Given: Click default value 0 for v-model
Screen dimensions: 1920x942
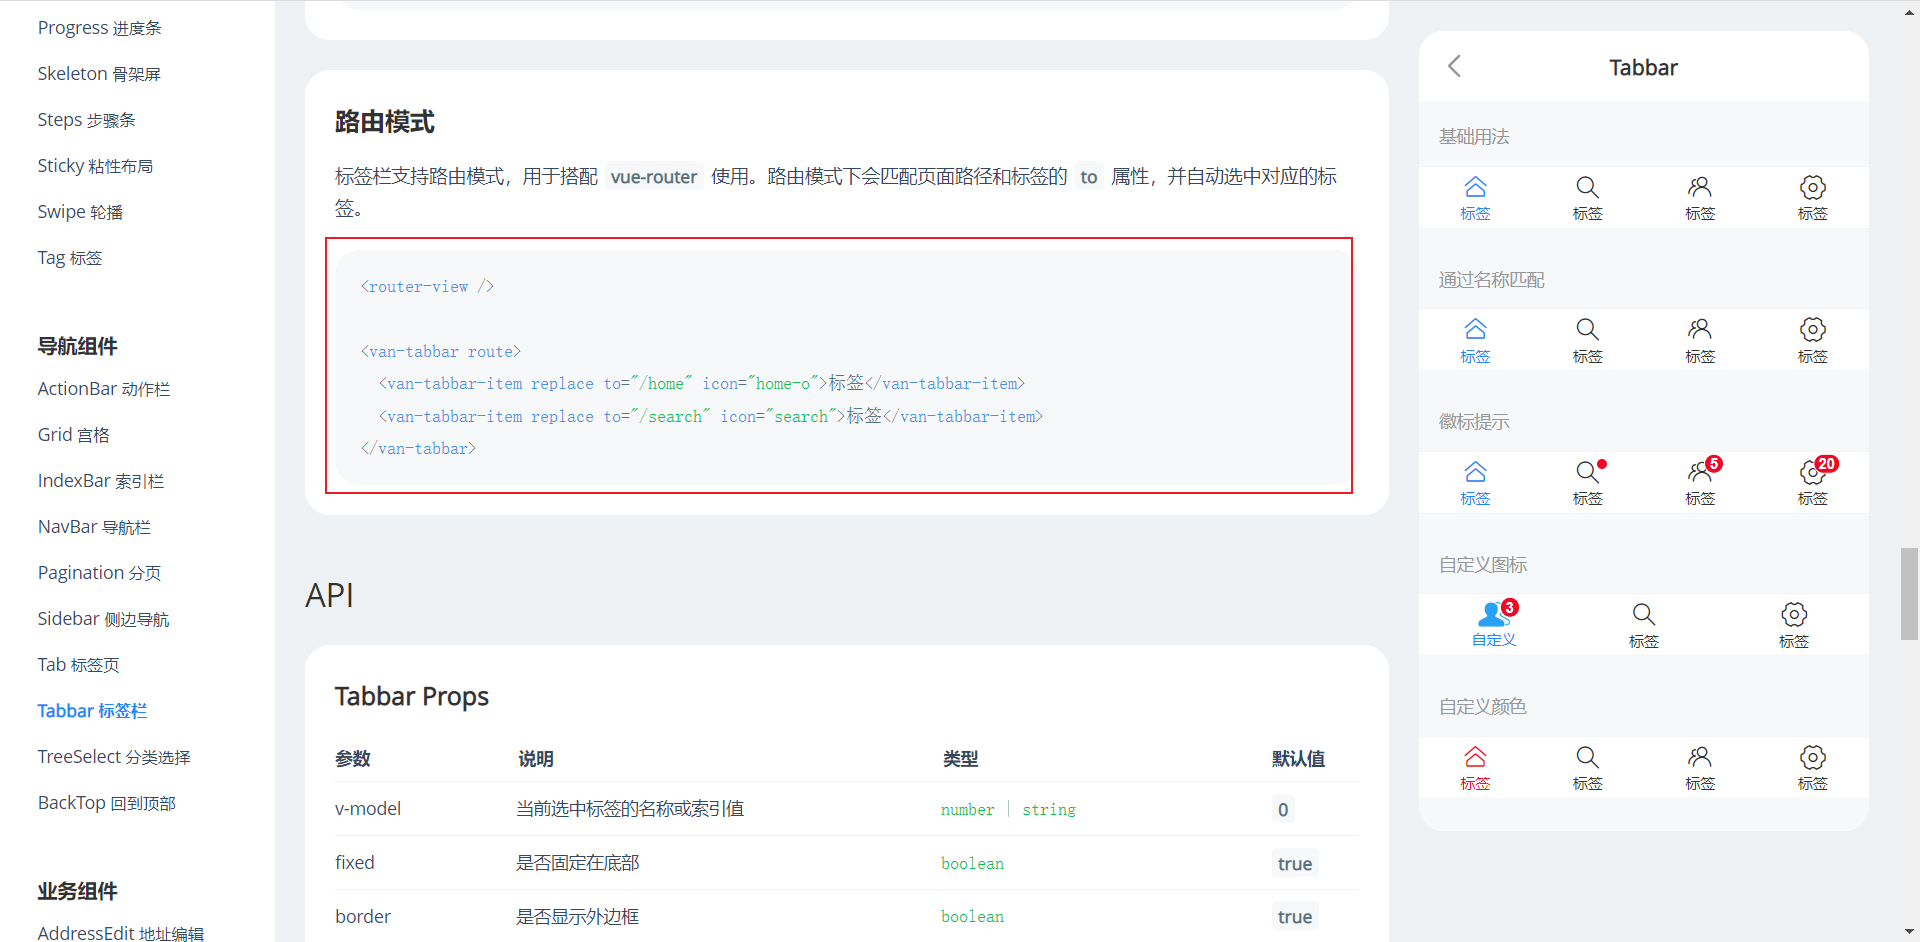Looking at the screenshot, I should click(x=1283, y=809).
